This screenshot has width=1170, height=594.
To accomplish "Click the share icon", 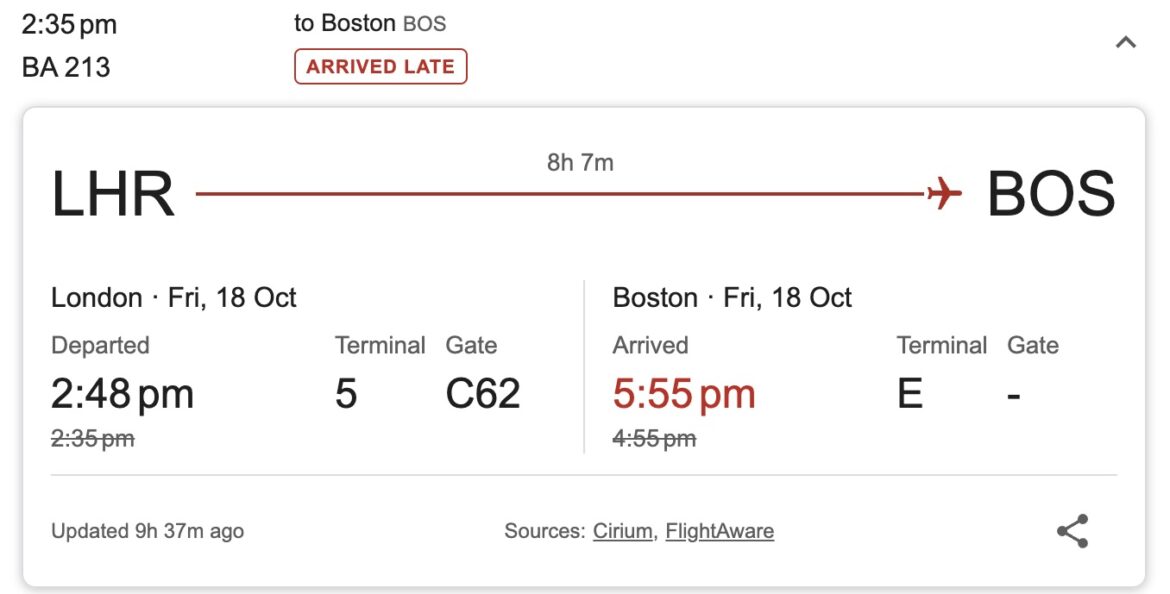I will click(1072, 531).
